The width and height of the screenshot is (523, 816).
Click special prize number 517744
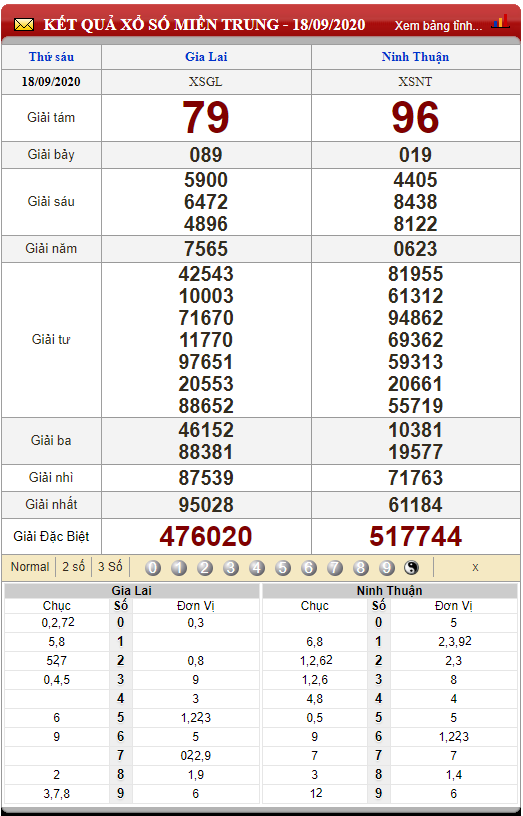(415, 537)
